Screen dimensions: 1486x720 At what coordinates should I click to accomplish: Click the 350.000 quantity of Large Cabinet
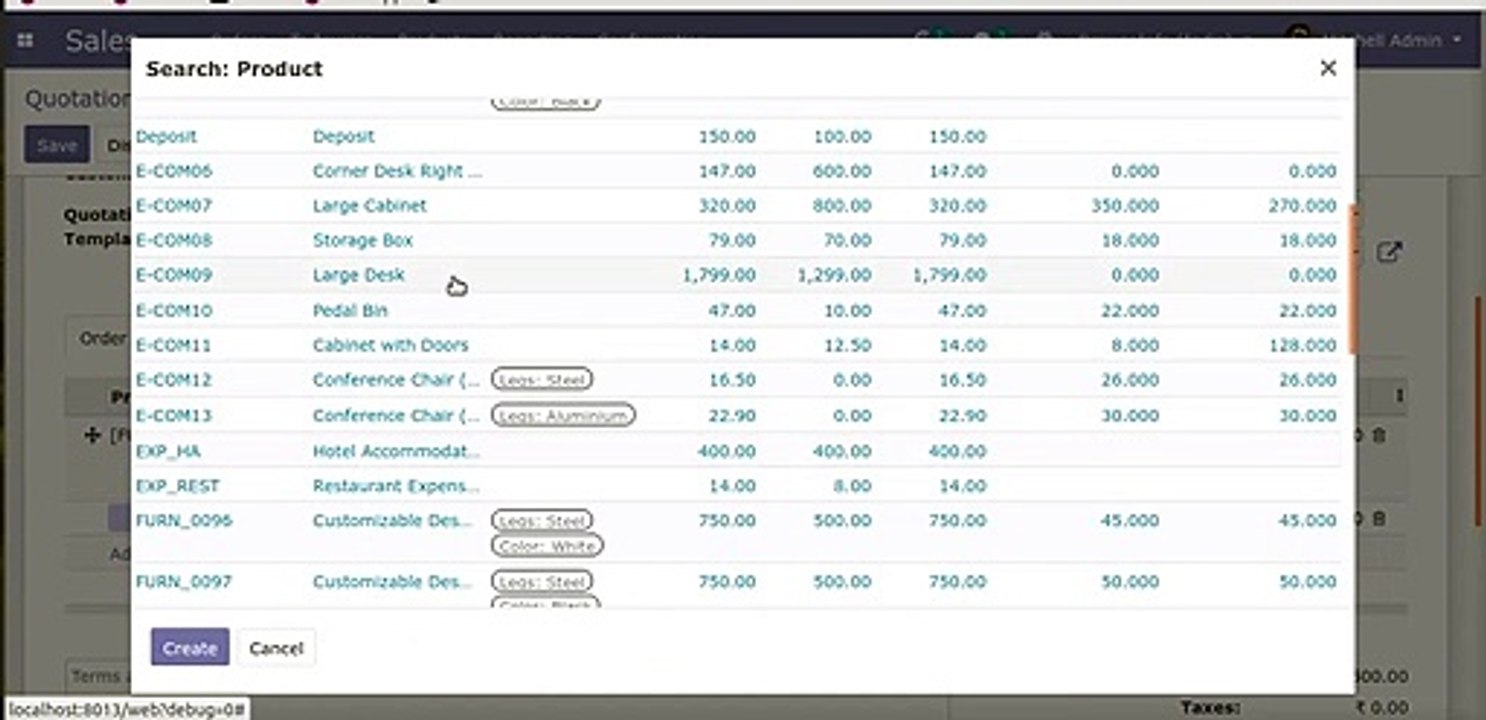click(x=1125, y=205)
